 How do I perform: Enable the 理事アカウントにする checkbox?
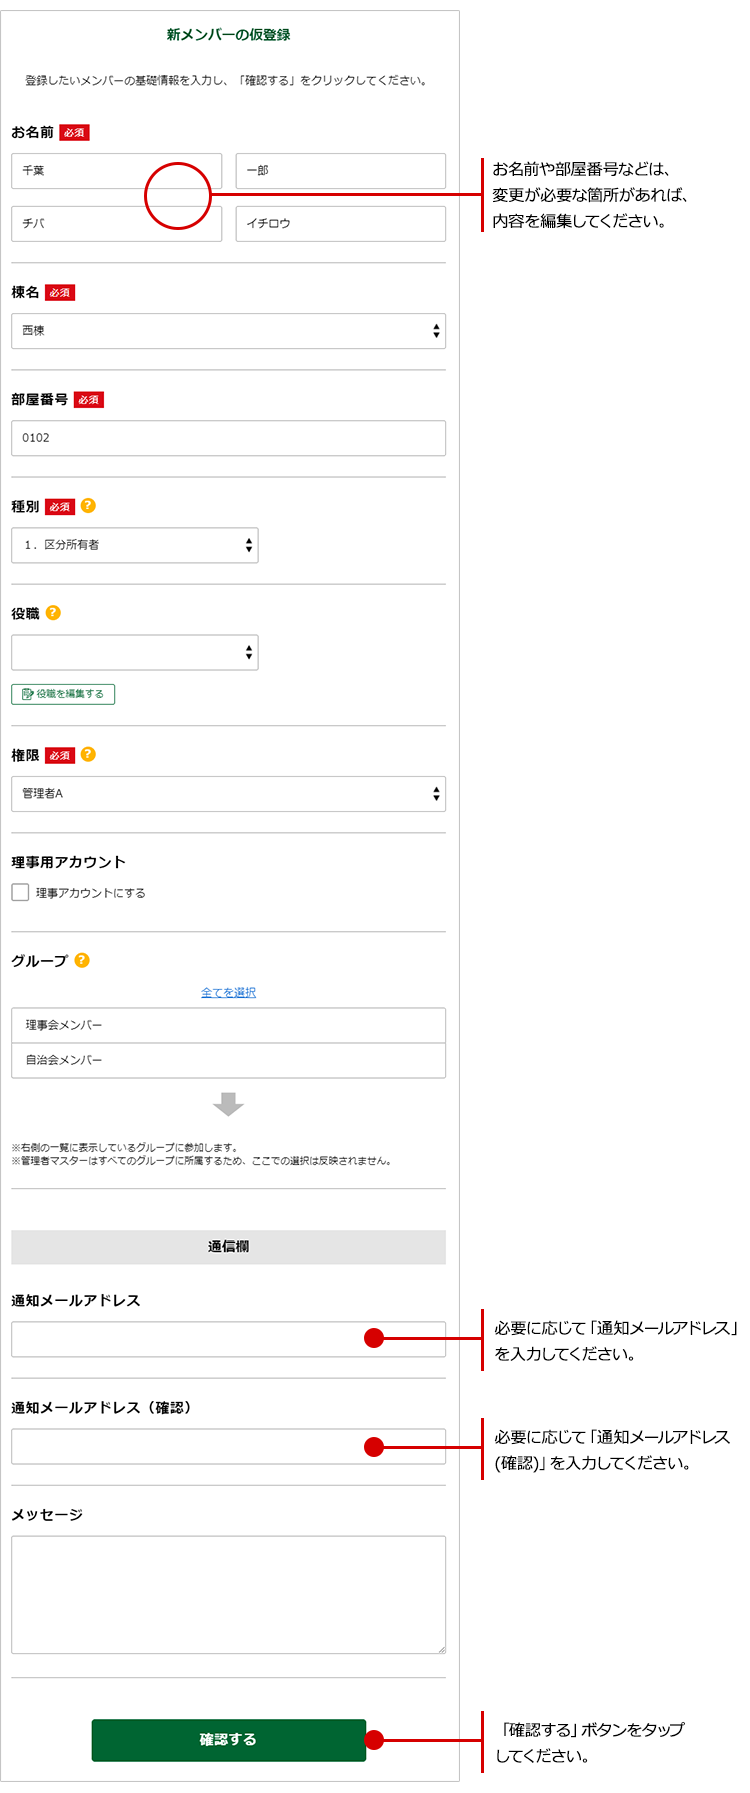[20, 892]
